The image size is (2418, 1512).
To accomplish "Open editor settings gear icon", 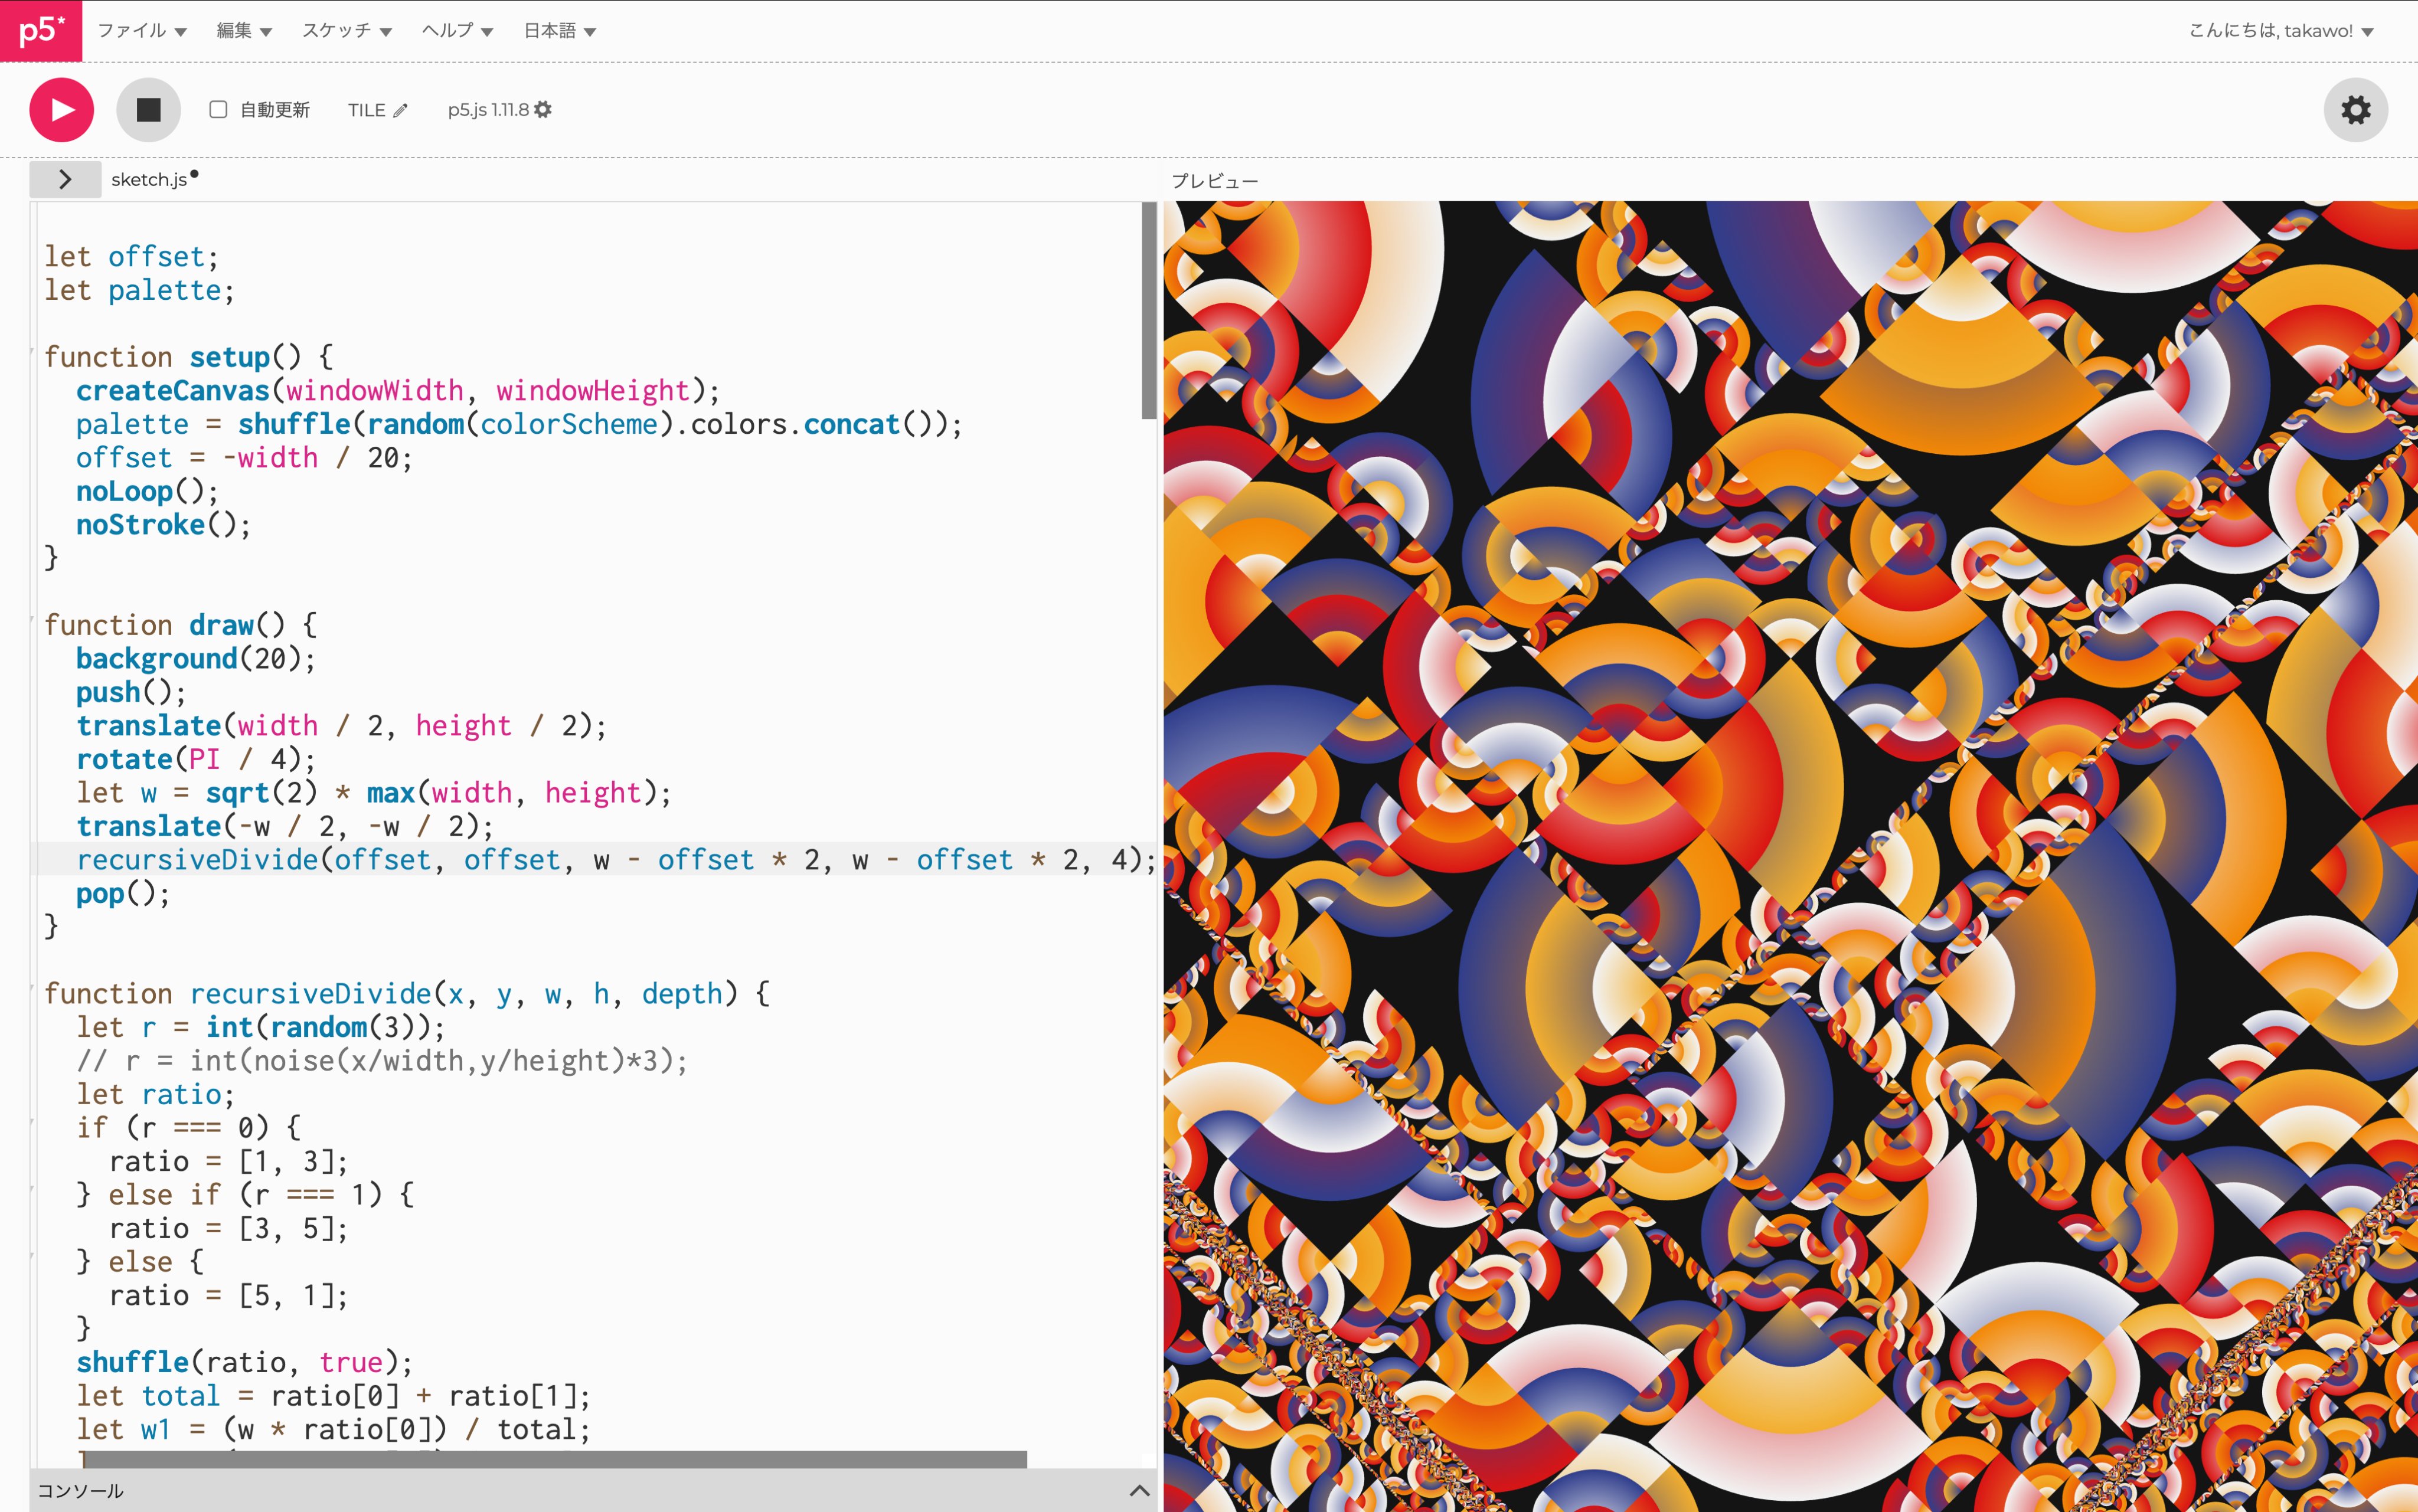I will [x=2355, y=110].
